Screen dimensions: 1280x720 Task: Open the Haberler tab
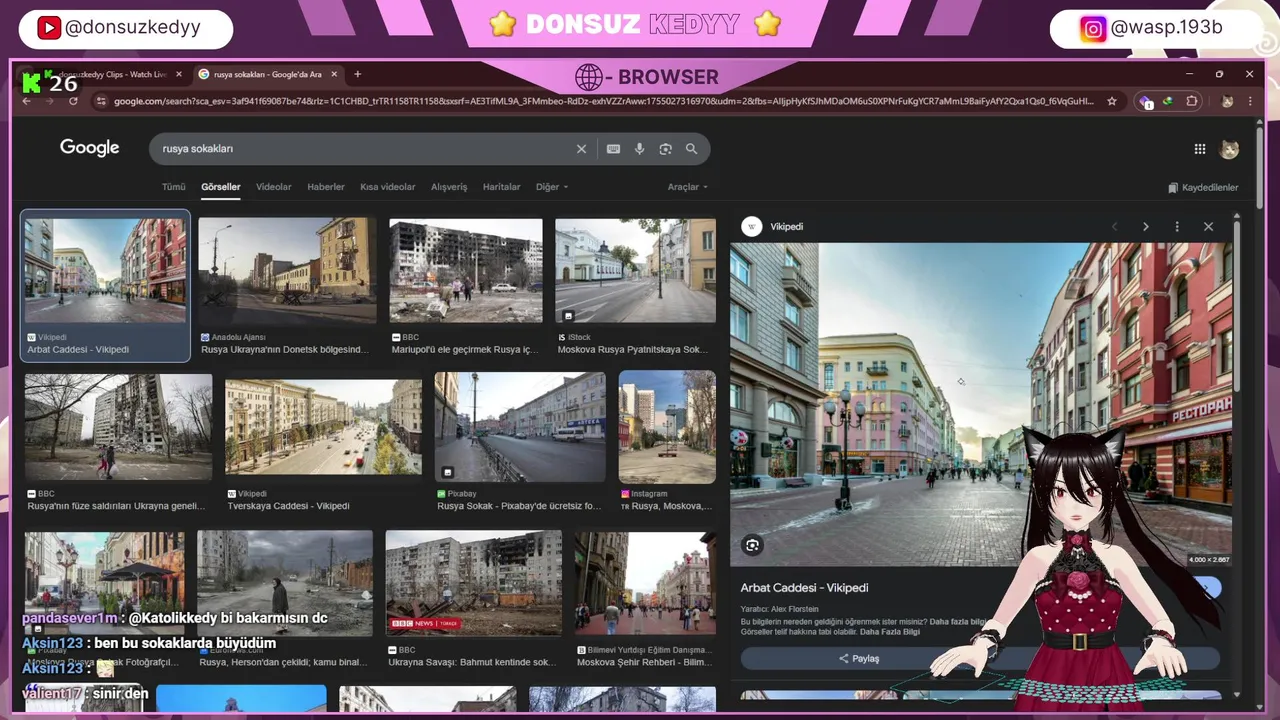coord(326,187)
